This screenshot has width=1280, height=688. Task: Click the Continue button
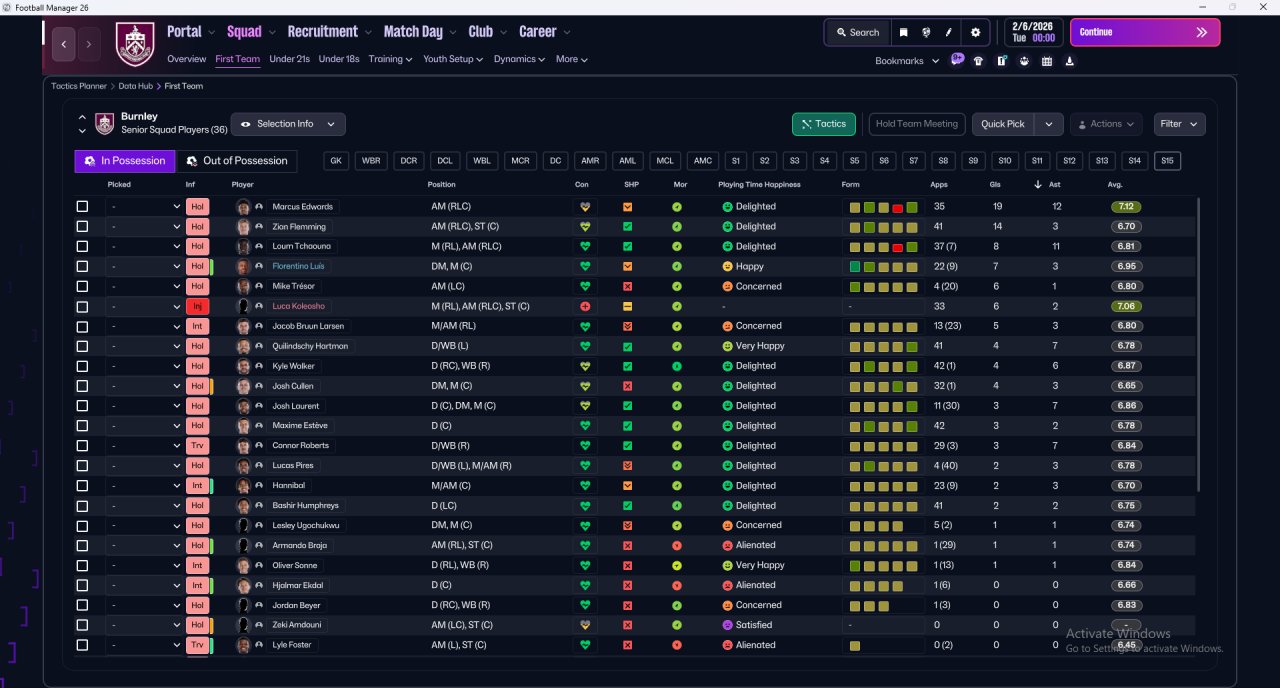(x=1145, y=32)
